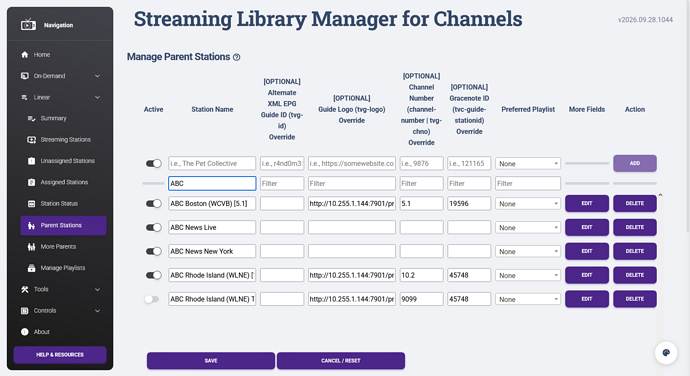Click the Parent Stations icon
The height and width of the screenshot is (376, 690).
click(x=31, y=225)
